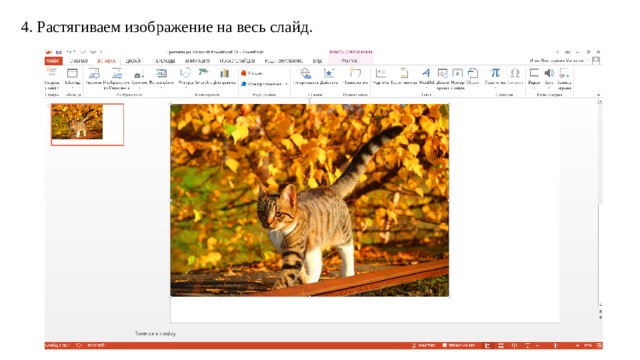Switch to the Home (ГЛАВНАЯ) tab

point(78,61)
